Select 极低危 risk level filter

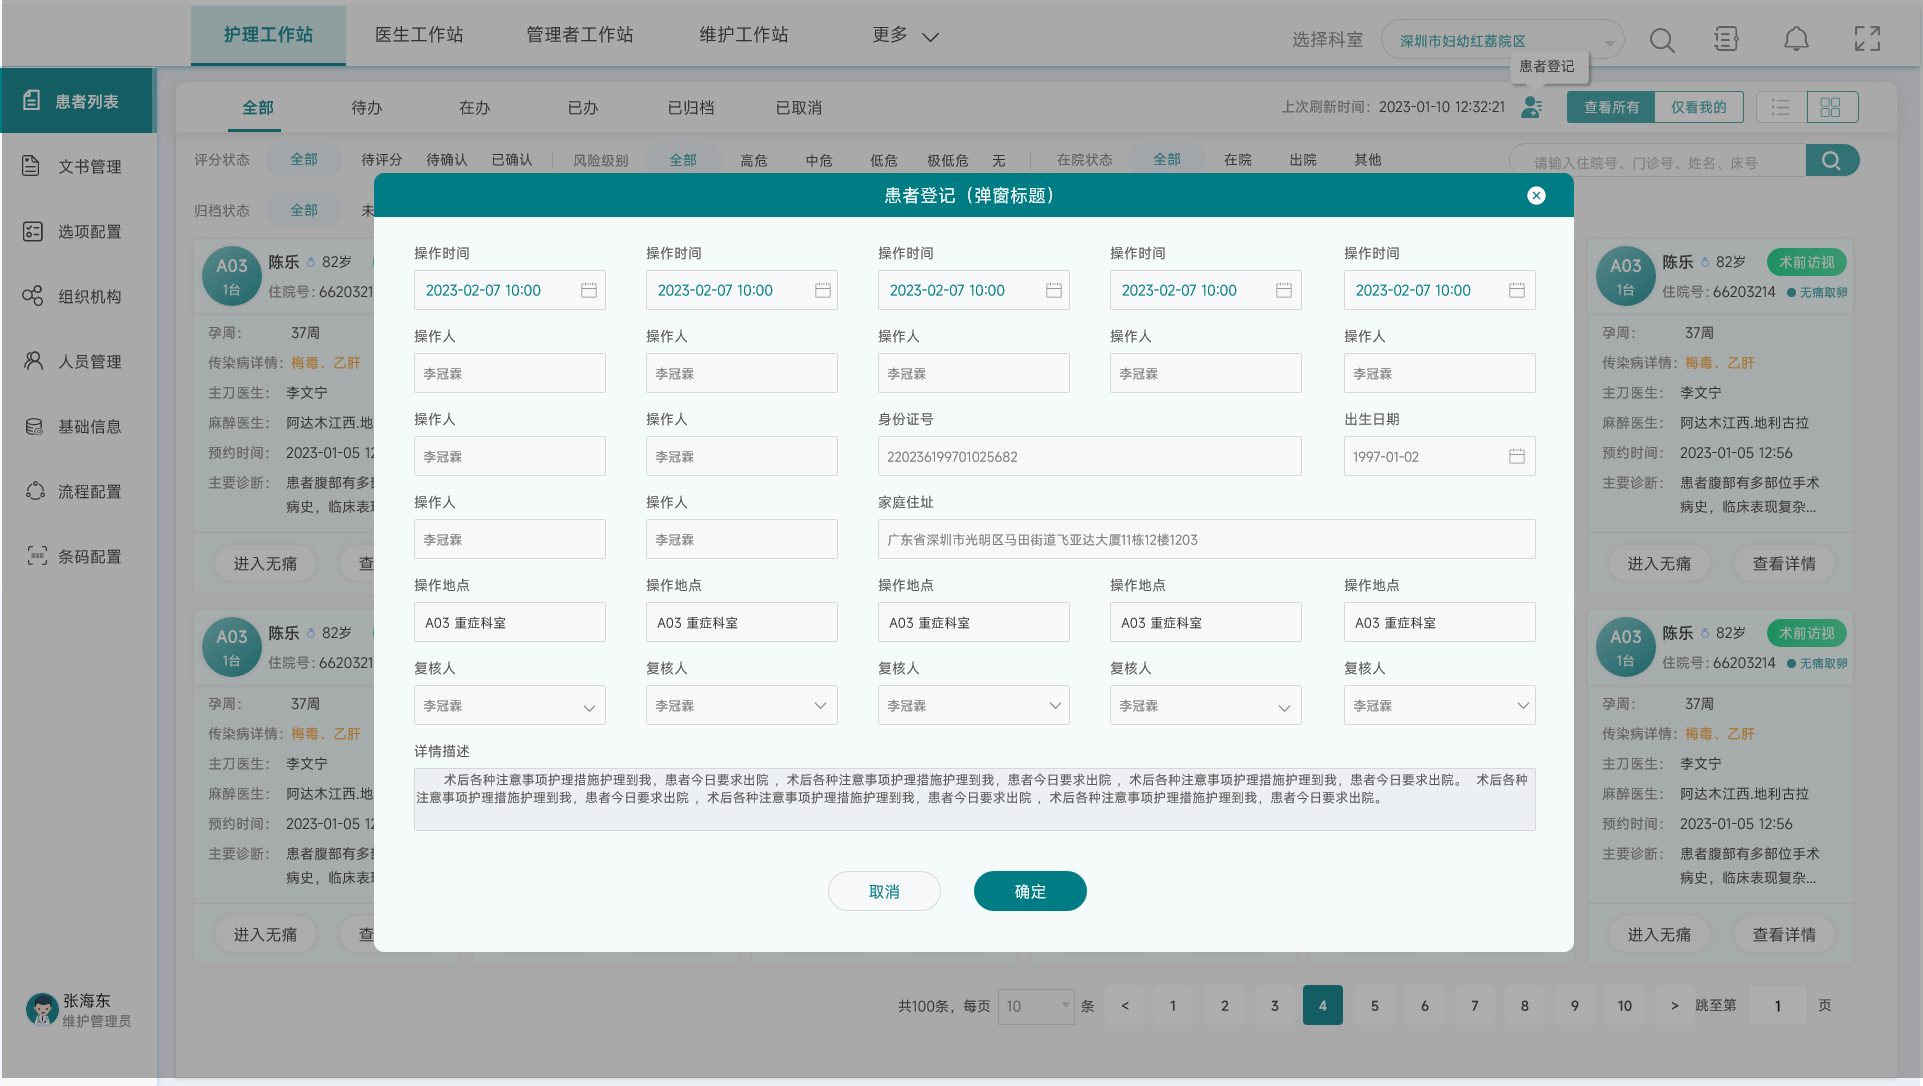pyautogui.click(x=948, y=160)
